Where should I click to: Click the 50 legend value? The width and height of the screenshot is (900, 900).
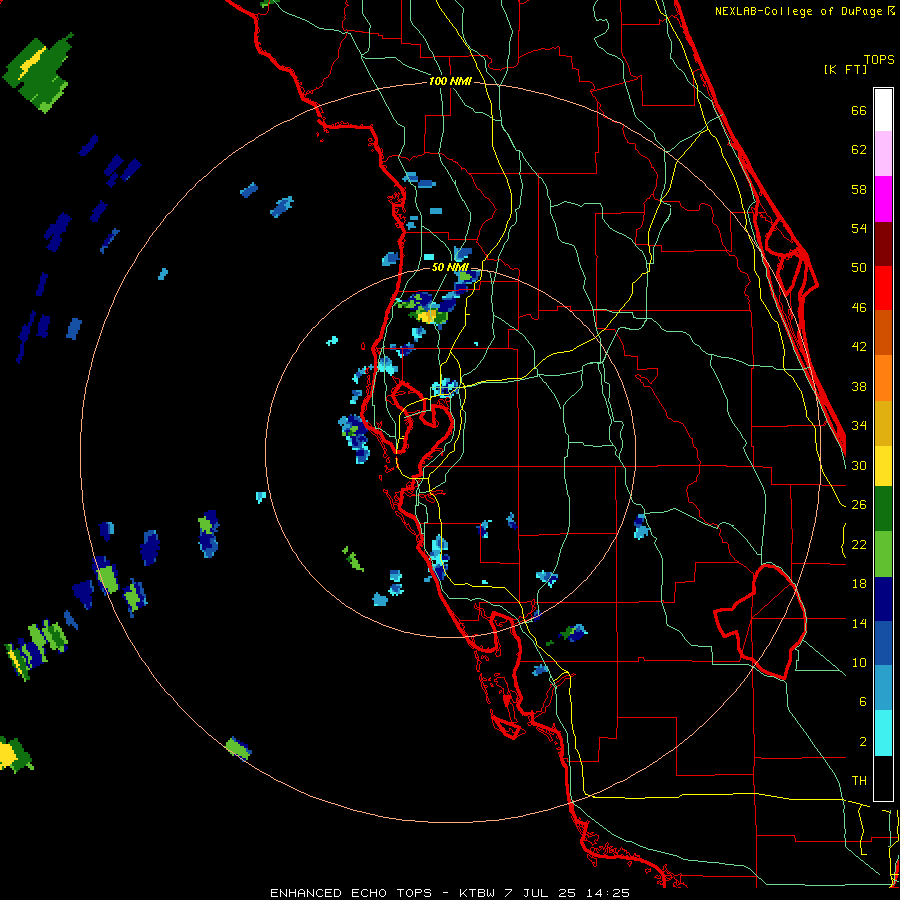point(859,268)
